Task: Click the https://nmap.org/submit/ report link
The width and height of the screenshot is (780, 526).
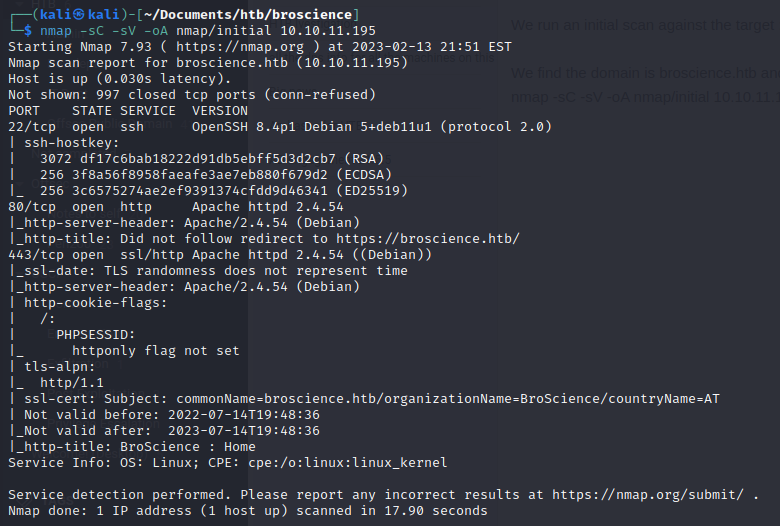Action: click(x=648, y=495)
